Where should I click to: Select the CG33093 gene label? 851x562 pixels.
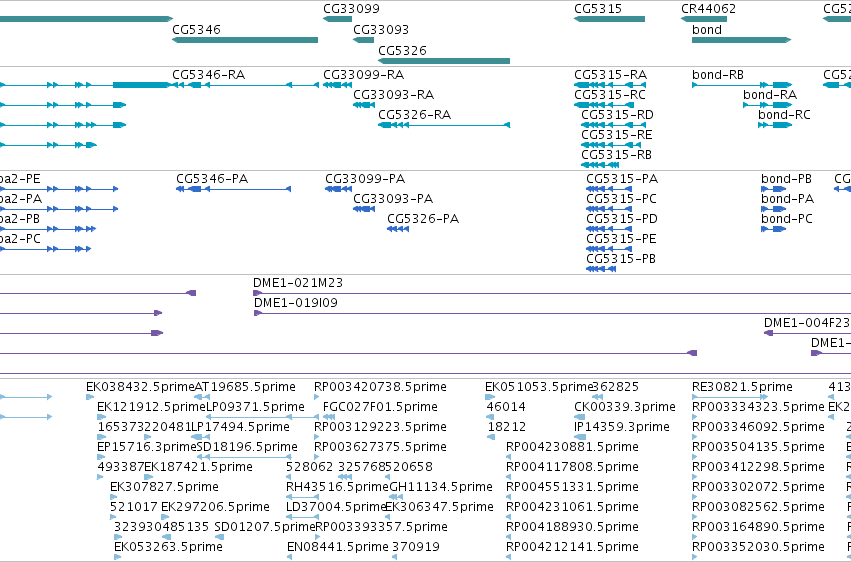[381, 30]
